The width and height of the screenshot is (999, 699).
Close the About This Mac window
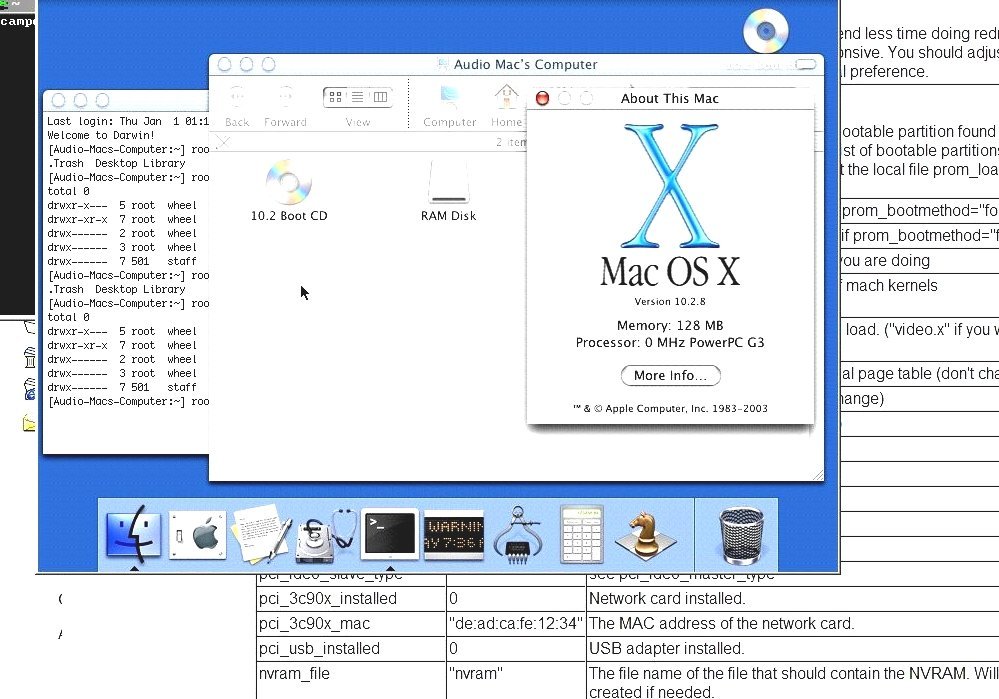coord(542,98)
